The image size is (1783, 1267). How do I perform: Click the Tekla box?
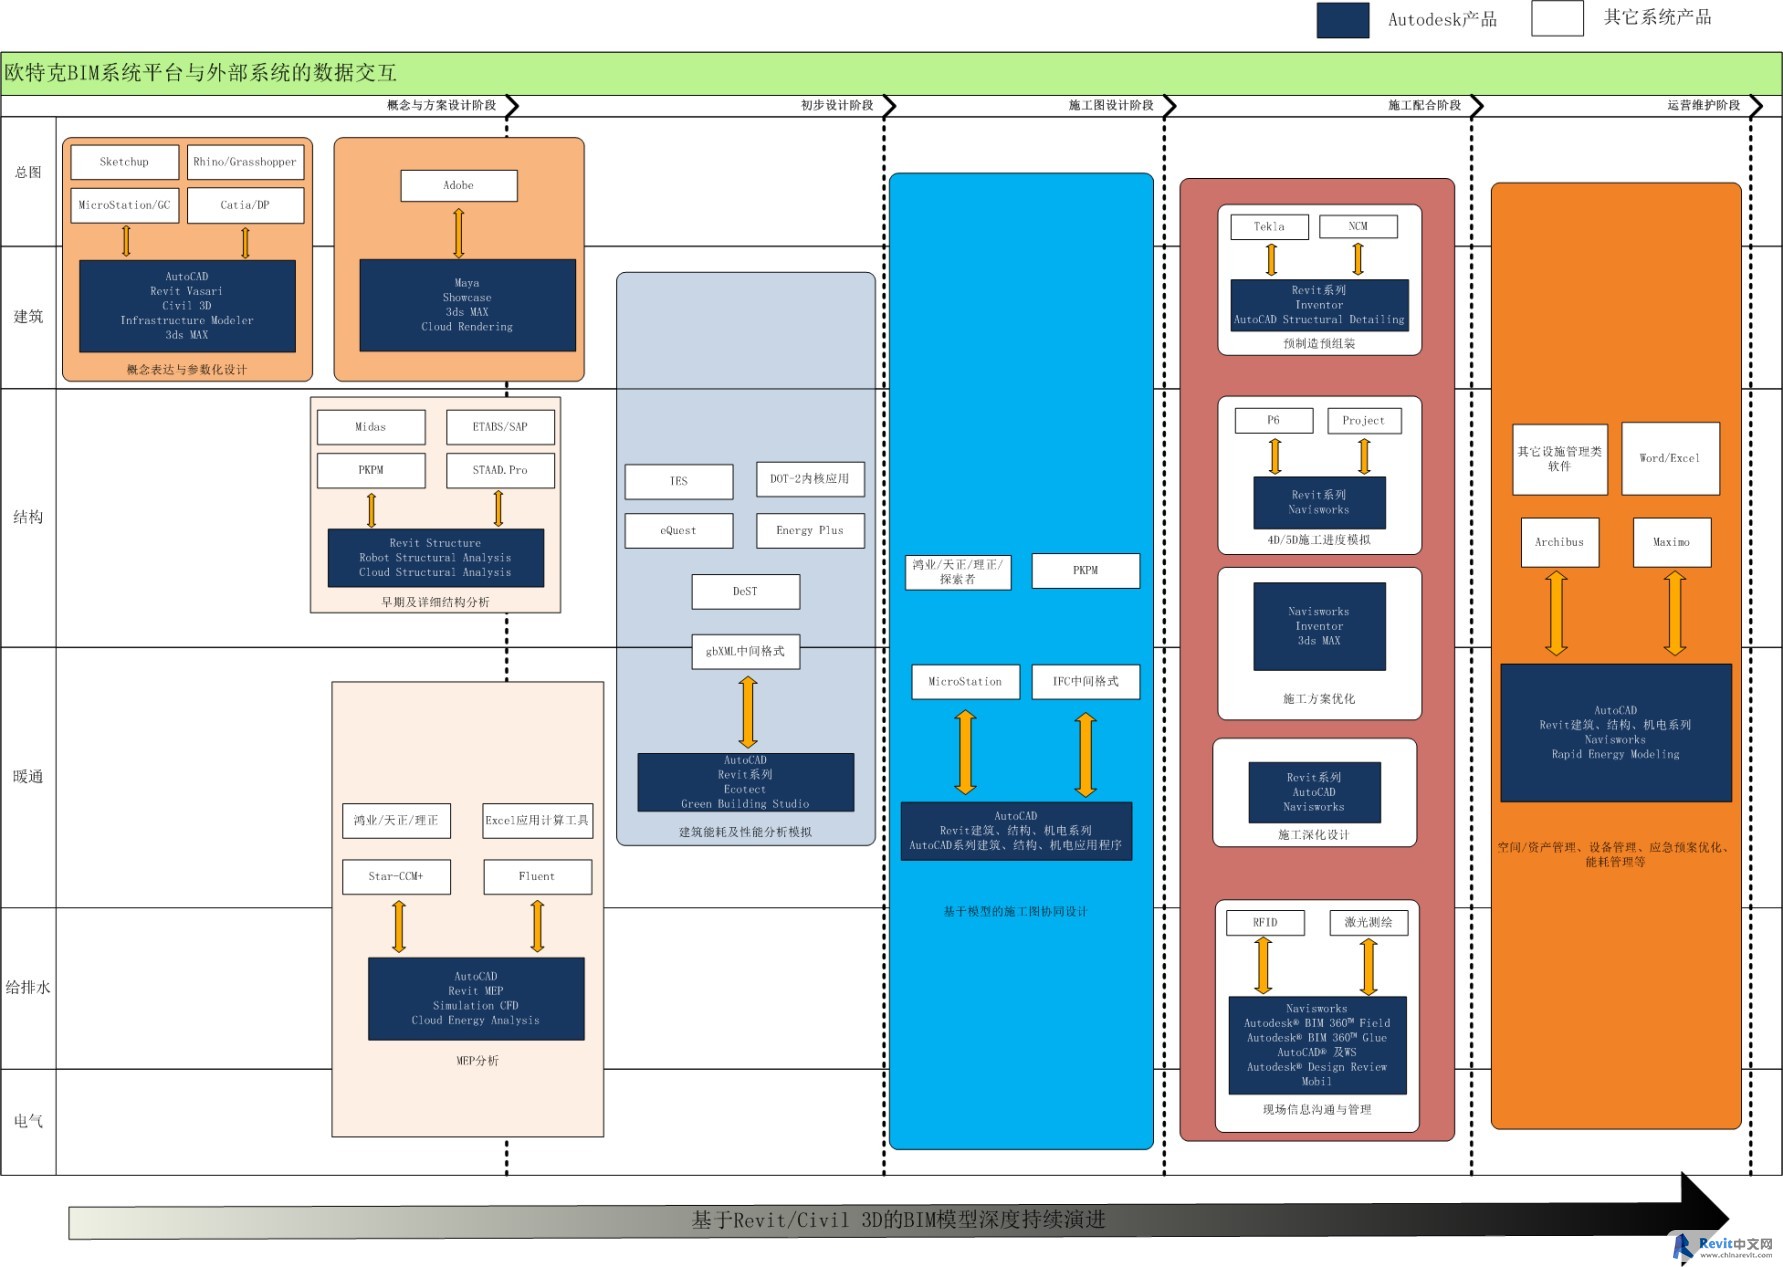1269,227
